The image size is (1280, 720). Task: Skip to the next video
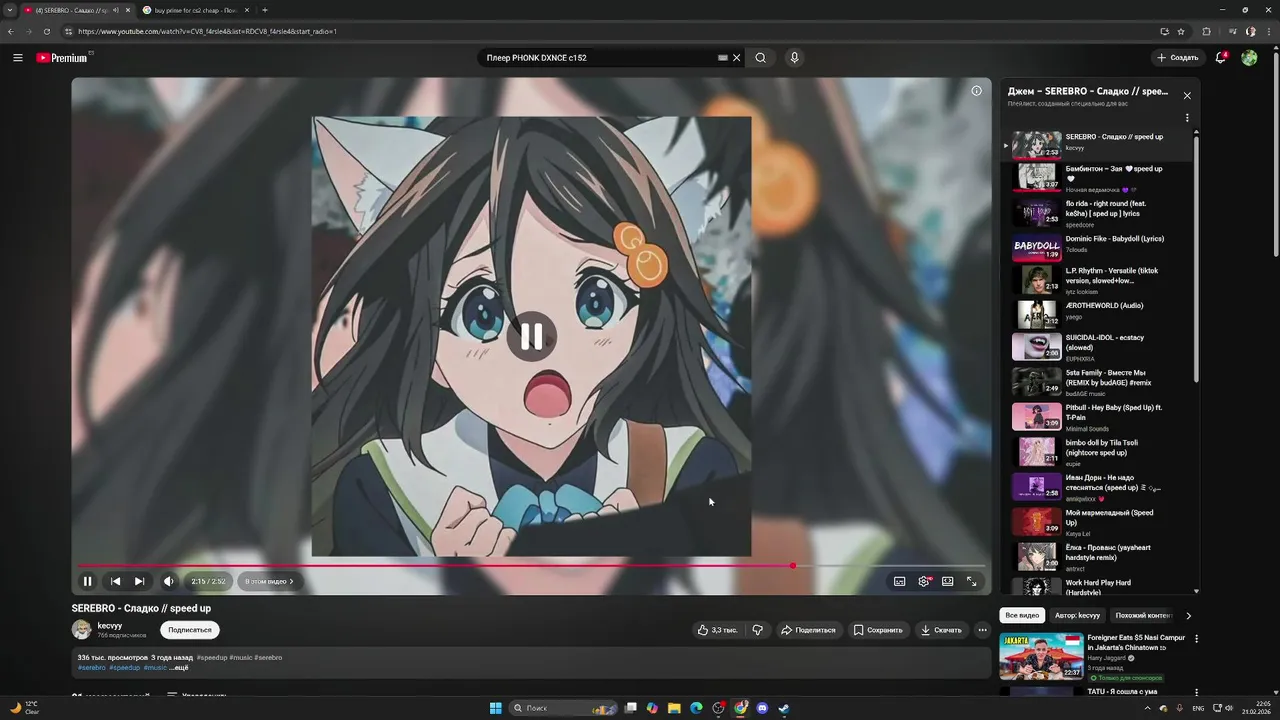[x=139, y=581]
